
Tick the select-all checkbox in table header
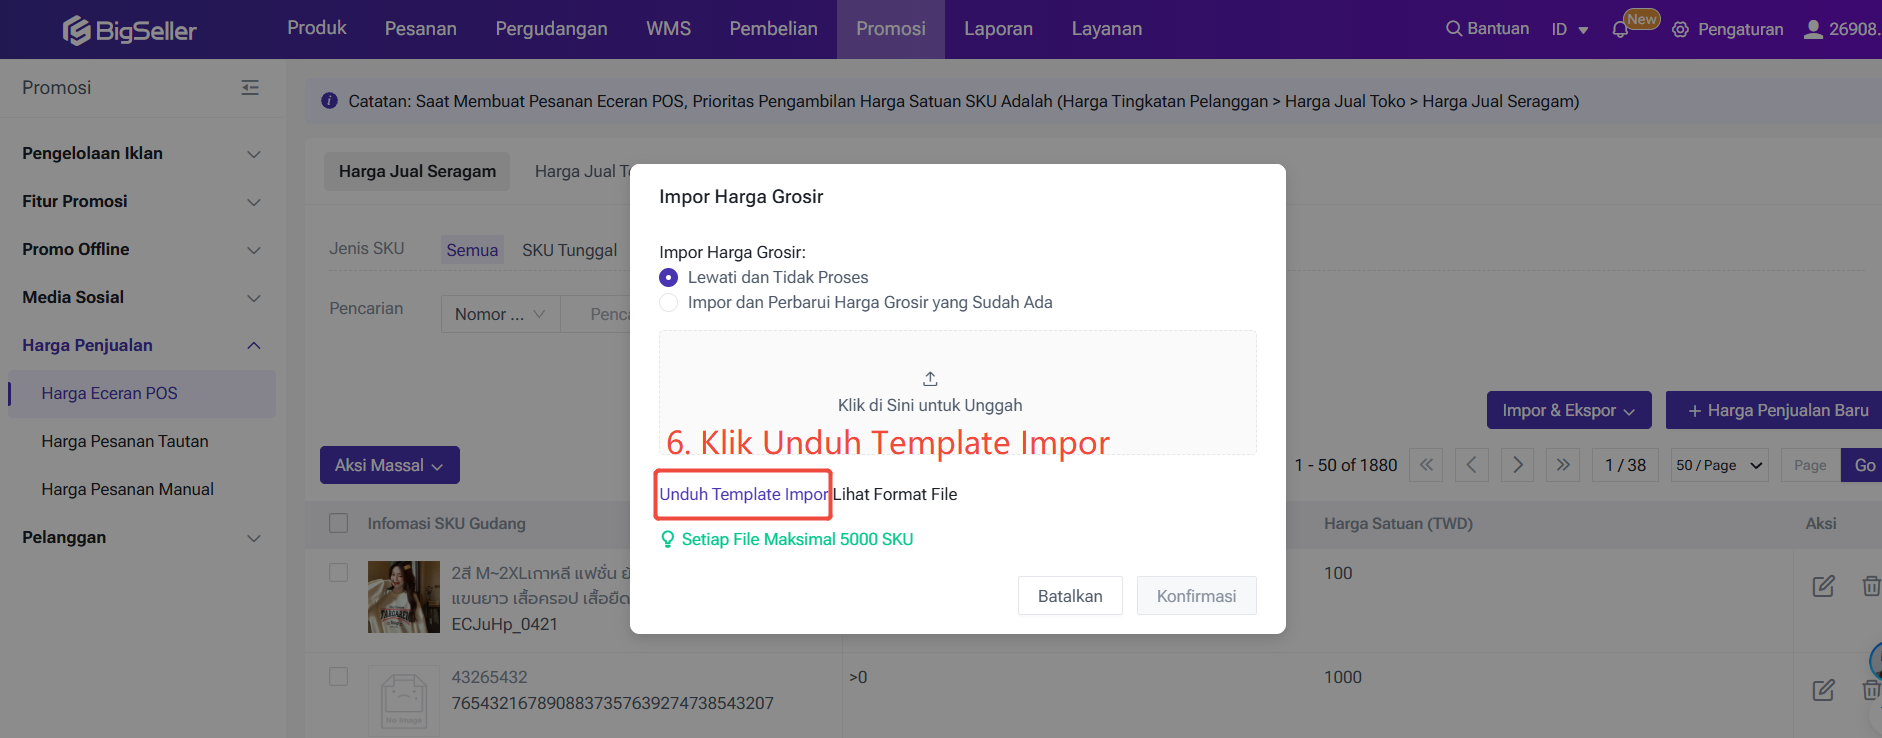[339, 523]
